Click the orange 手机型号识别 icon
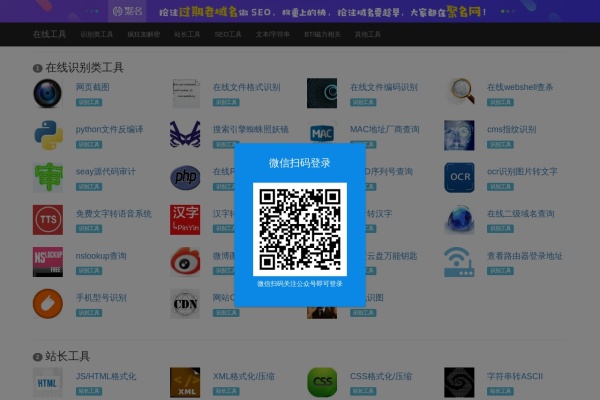The height and width of the screenshot is (400, 600). (47, 303)
